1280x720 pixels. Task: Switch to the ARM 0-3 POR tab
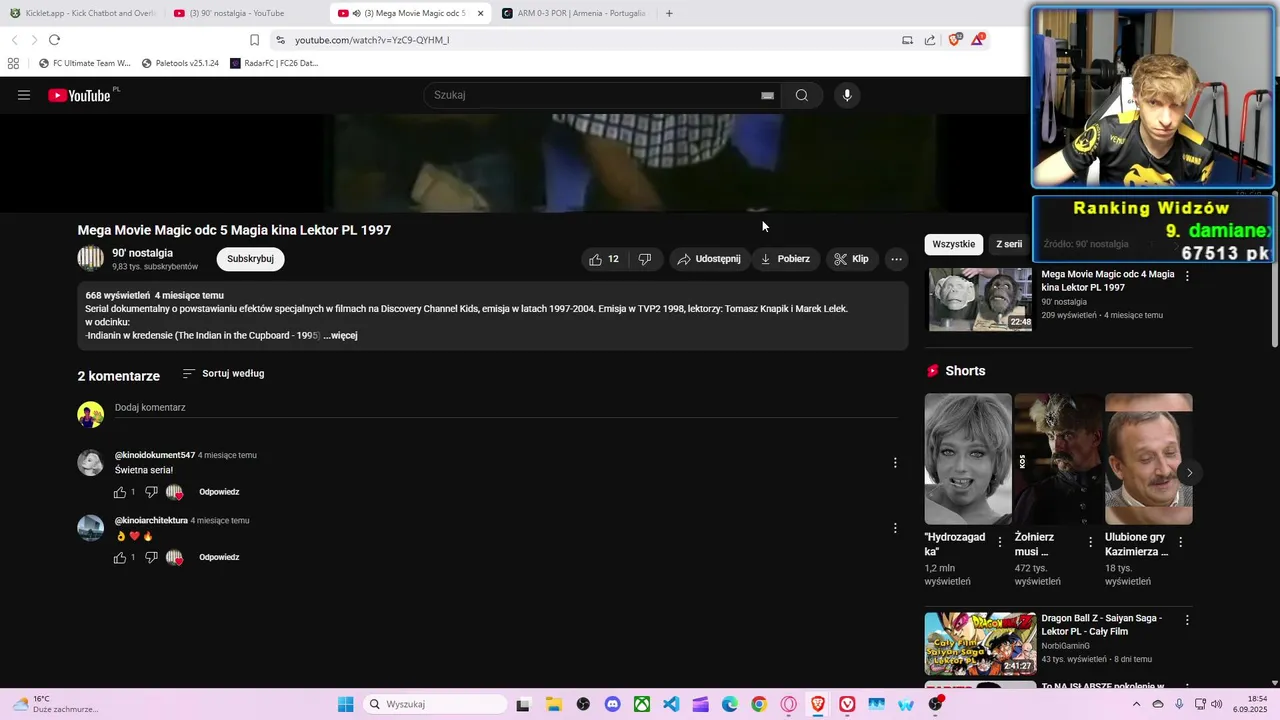tap(574, 13)
